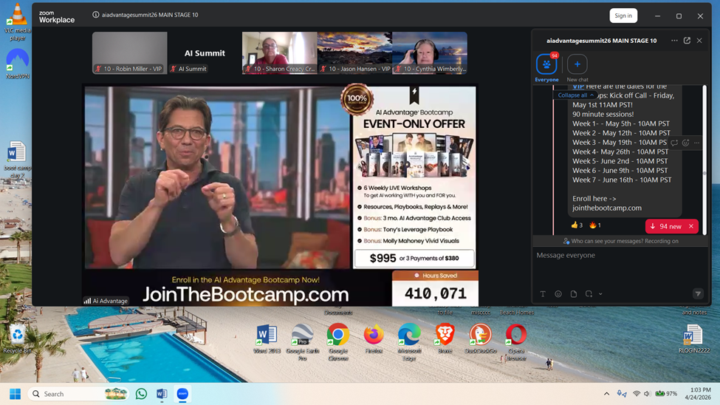The width and height of the screenshot is (720, 405).
Task: Open Recycle Bin on desktop
Action: 17,339
